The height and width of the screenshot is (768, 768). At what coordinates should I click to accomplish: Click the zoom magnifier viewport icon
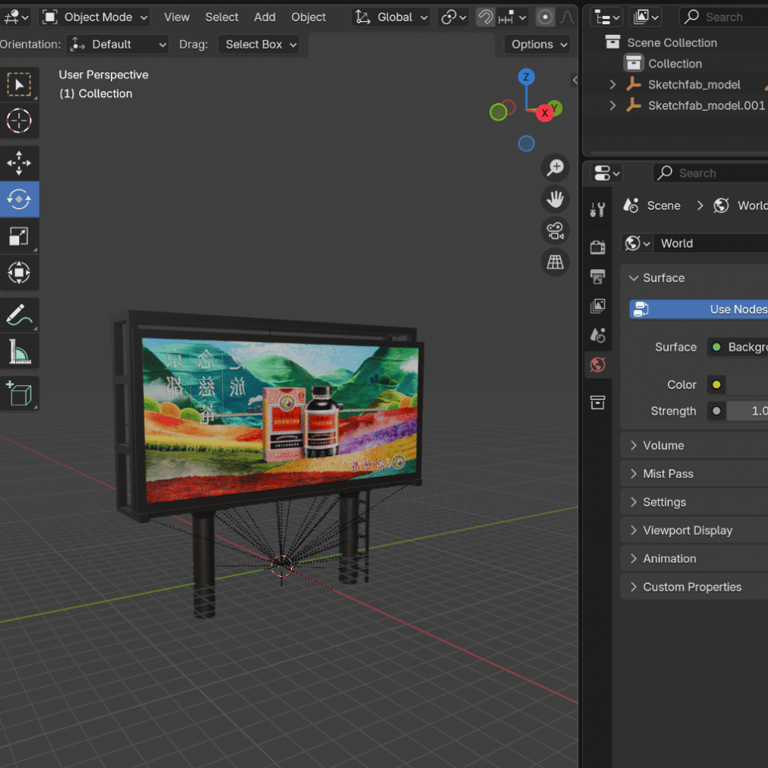(x=555, y=168)
